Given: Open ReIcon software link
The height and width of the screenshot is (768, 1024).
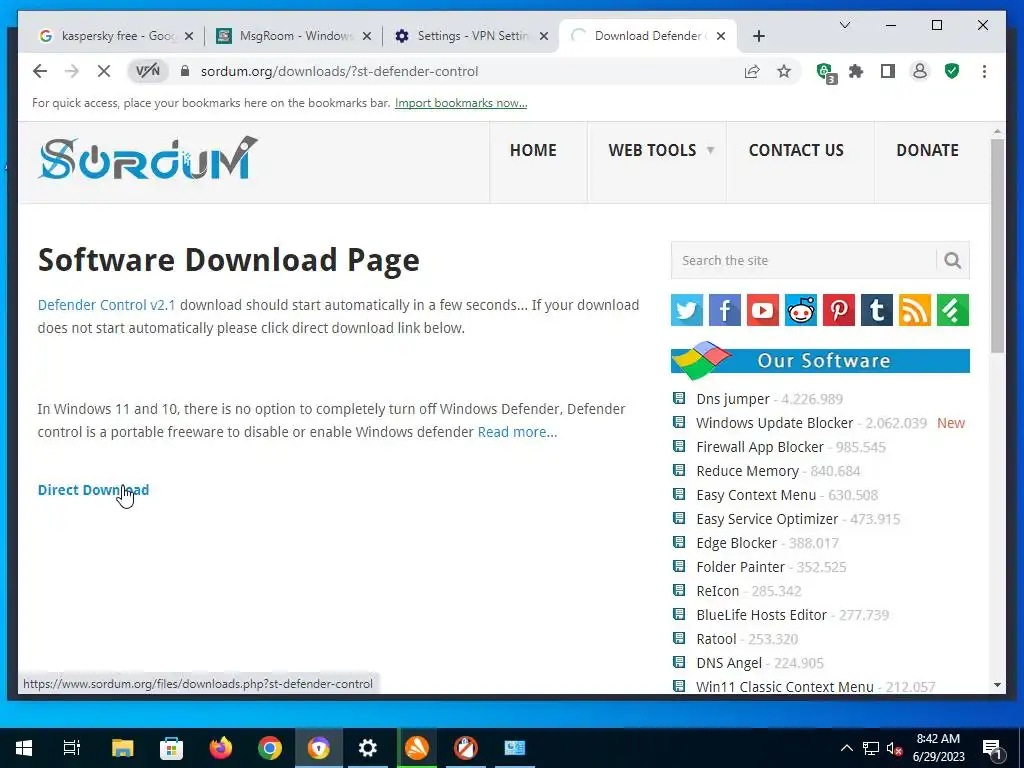Looking at the screenshot, I should tap(717, 591).
